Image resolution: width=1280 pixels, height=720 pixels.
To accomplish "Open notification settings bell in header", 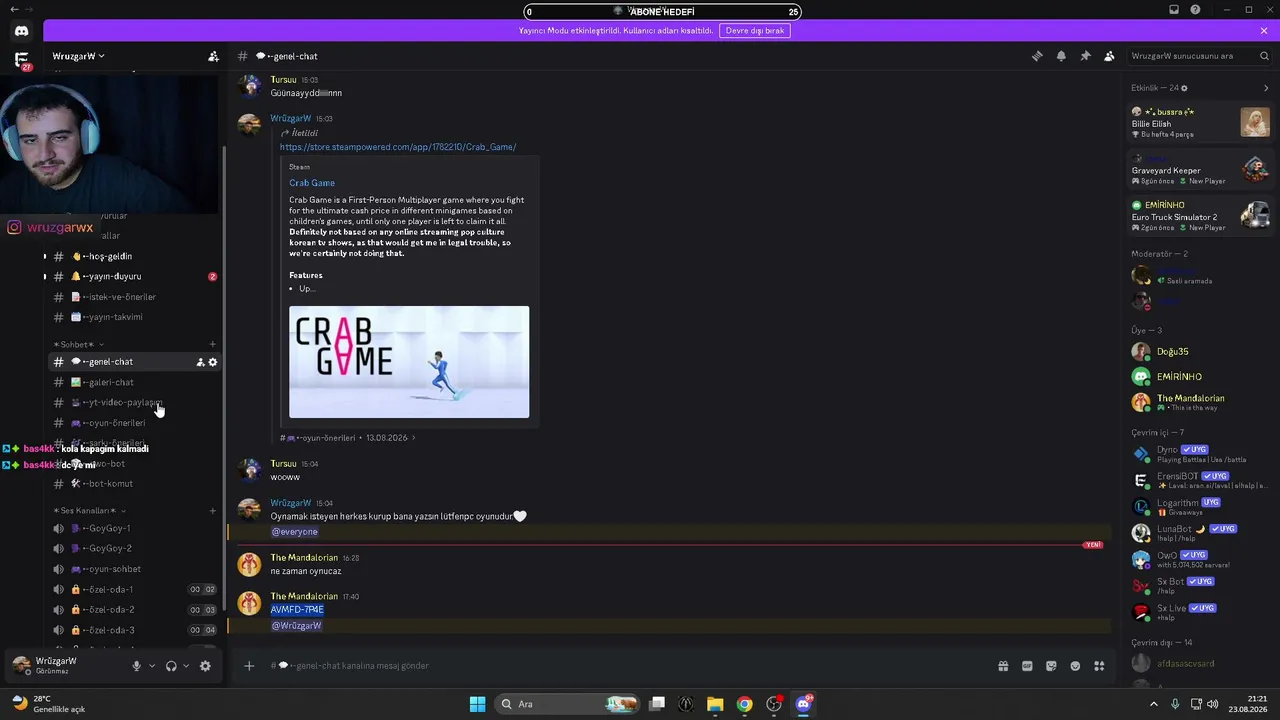I will (1061, 56).
